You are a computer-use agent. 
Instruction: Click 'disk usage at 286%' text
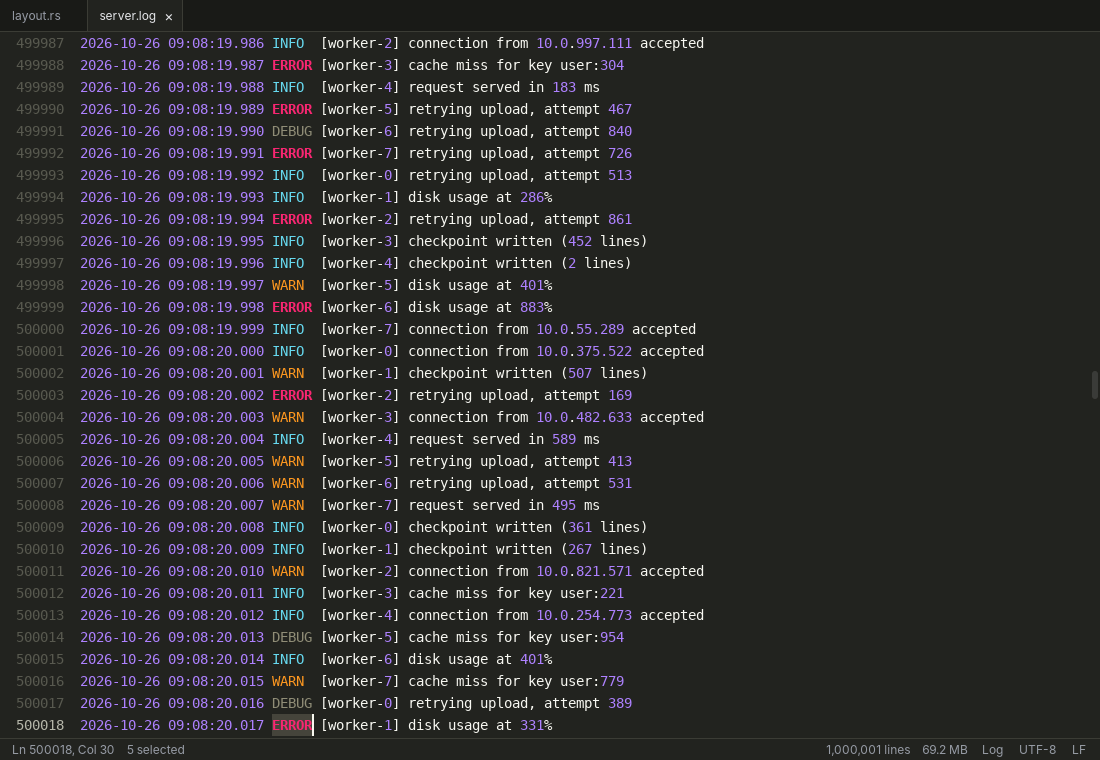[x=480, y=197]
